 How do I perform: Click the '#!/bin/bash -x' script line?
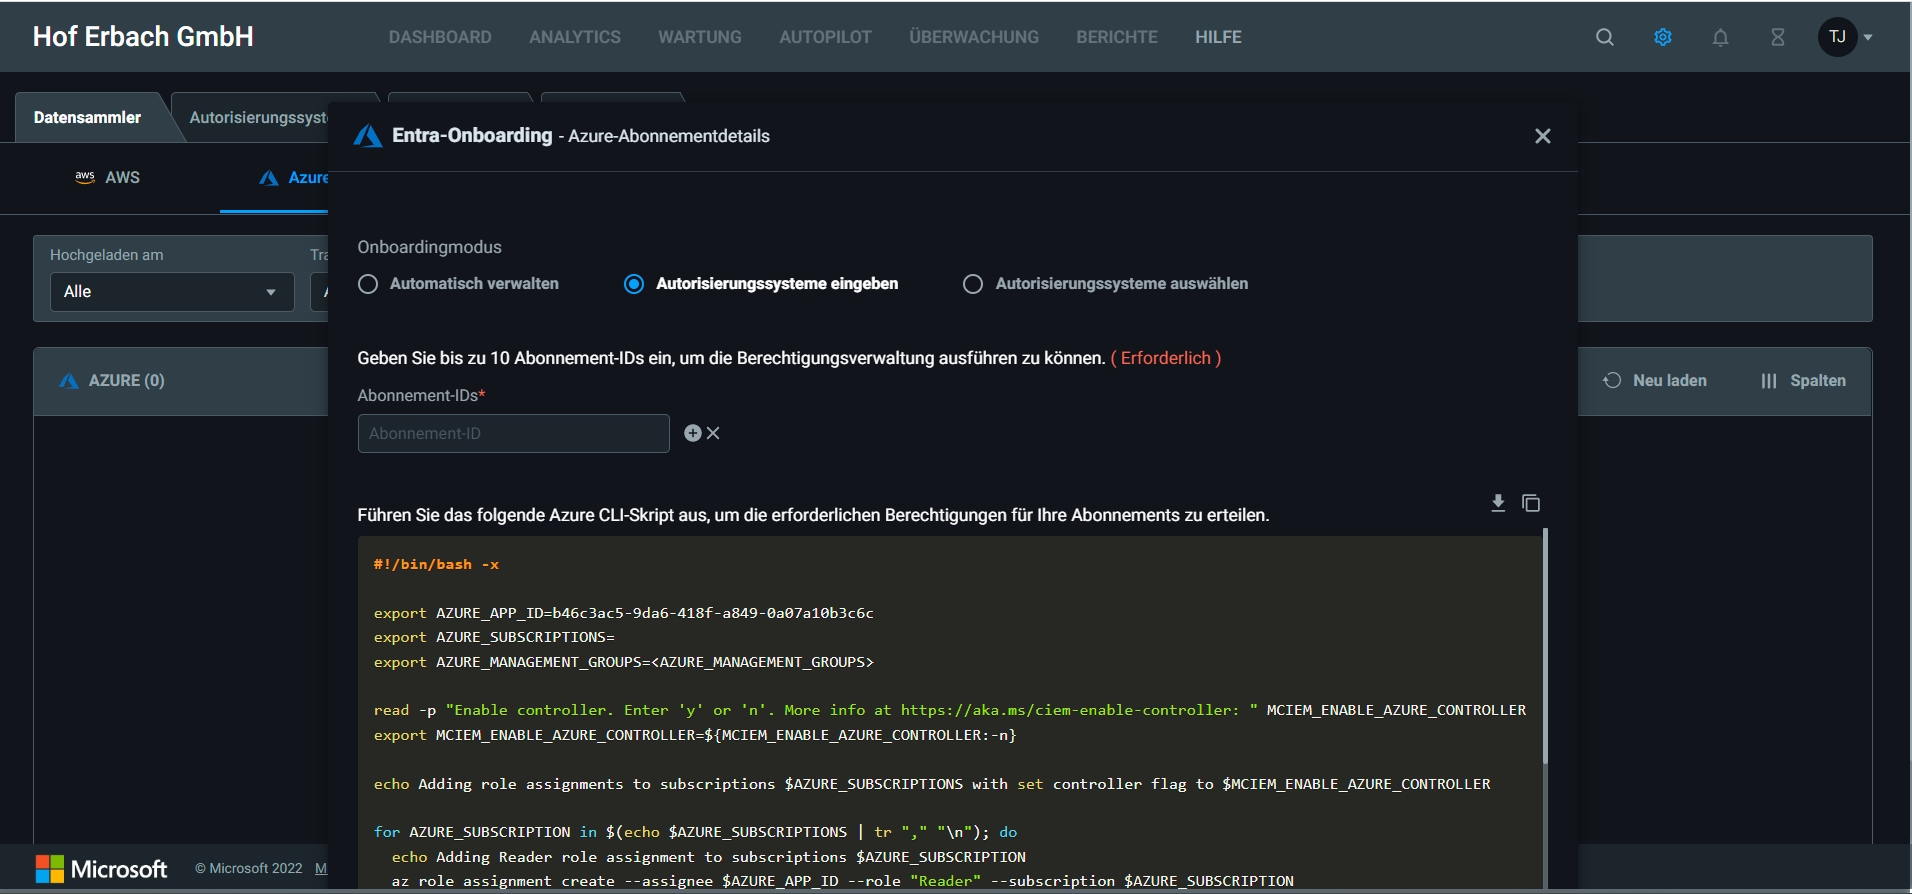436,564
